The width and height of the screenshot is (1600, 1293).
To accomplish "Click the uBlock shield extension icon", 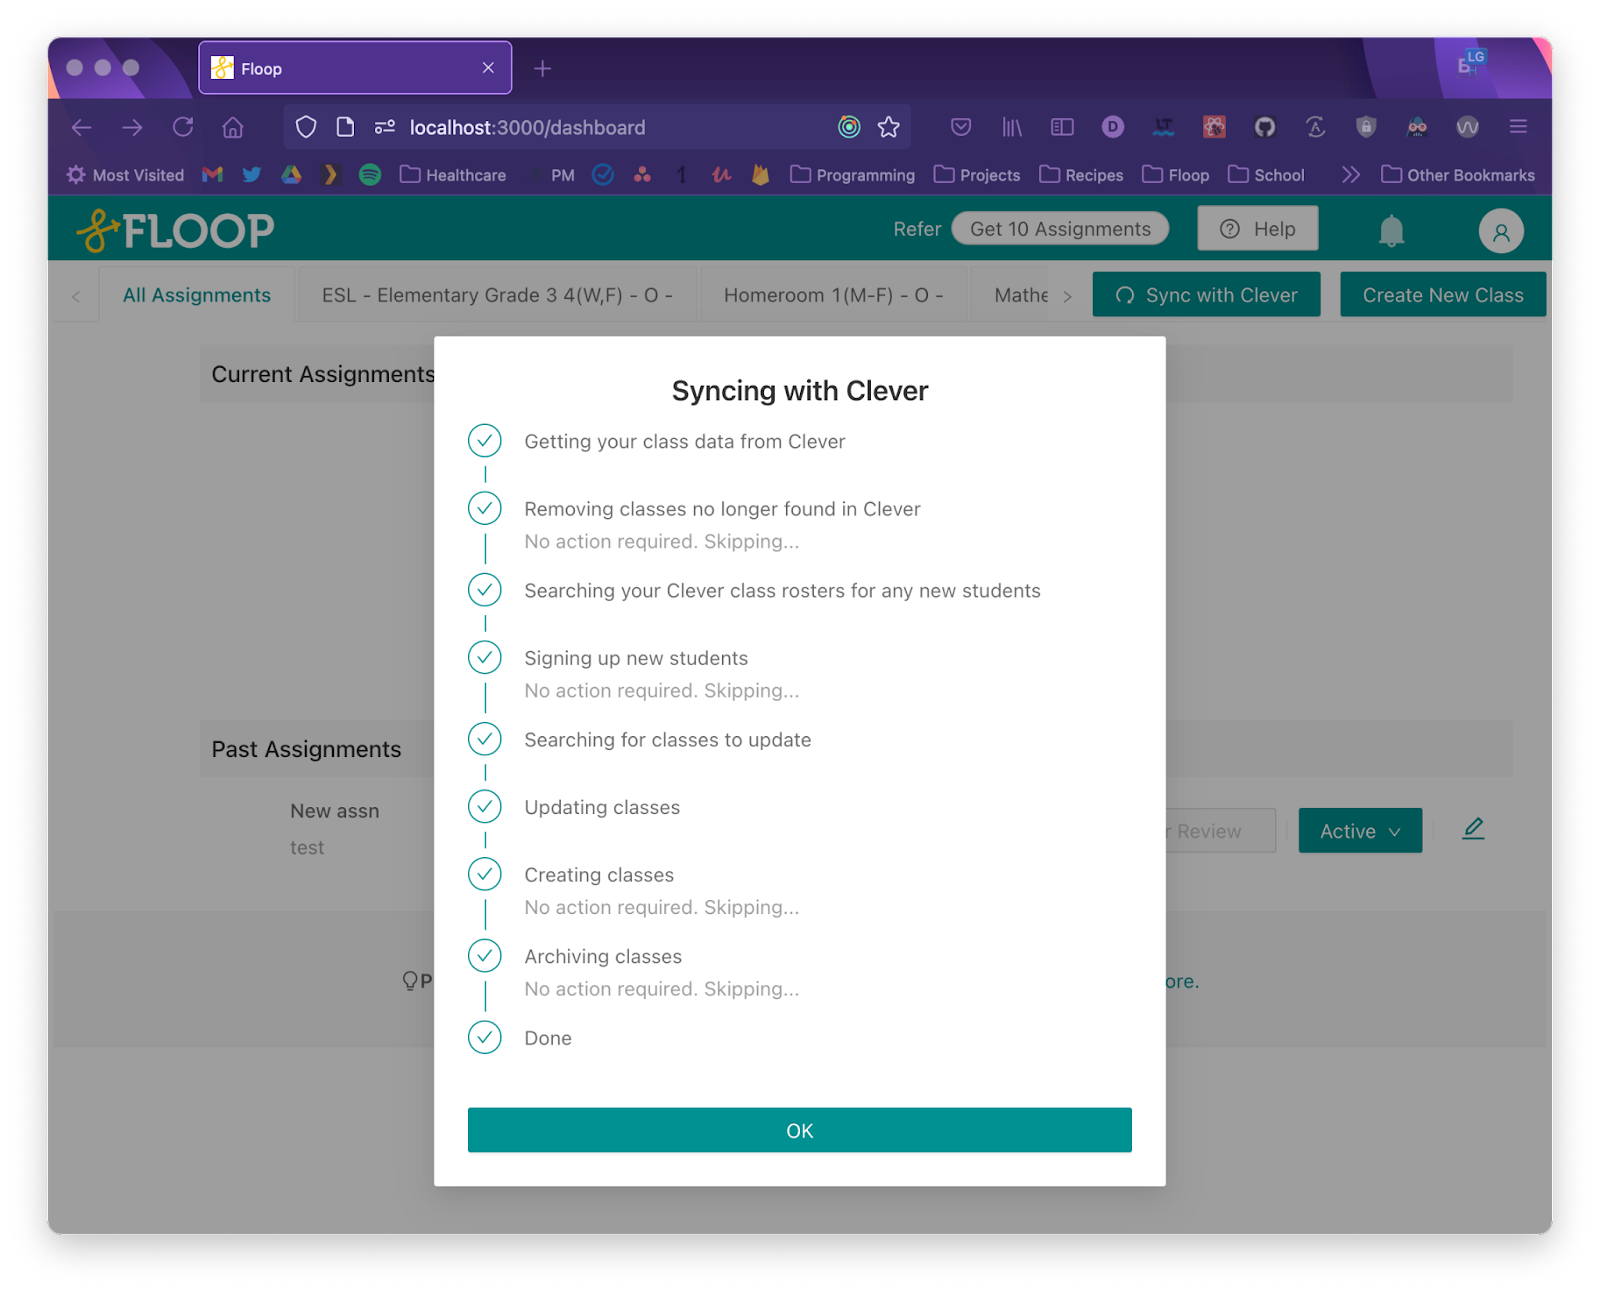I will point(1366,127).
